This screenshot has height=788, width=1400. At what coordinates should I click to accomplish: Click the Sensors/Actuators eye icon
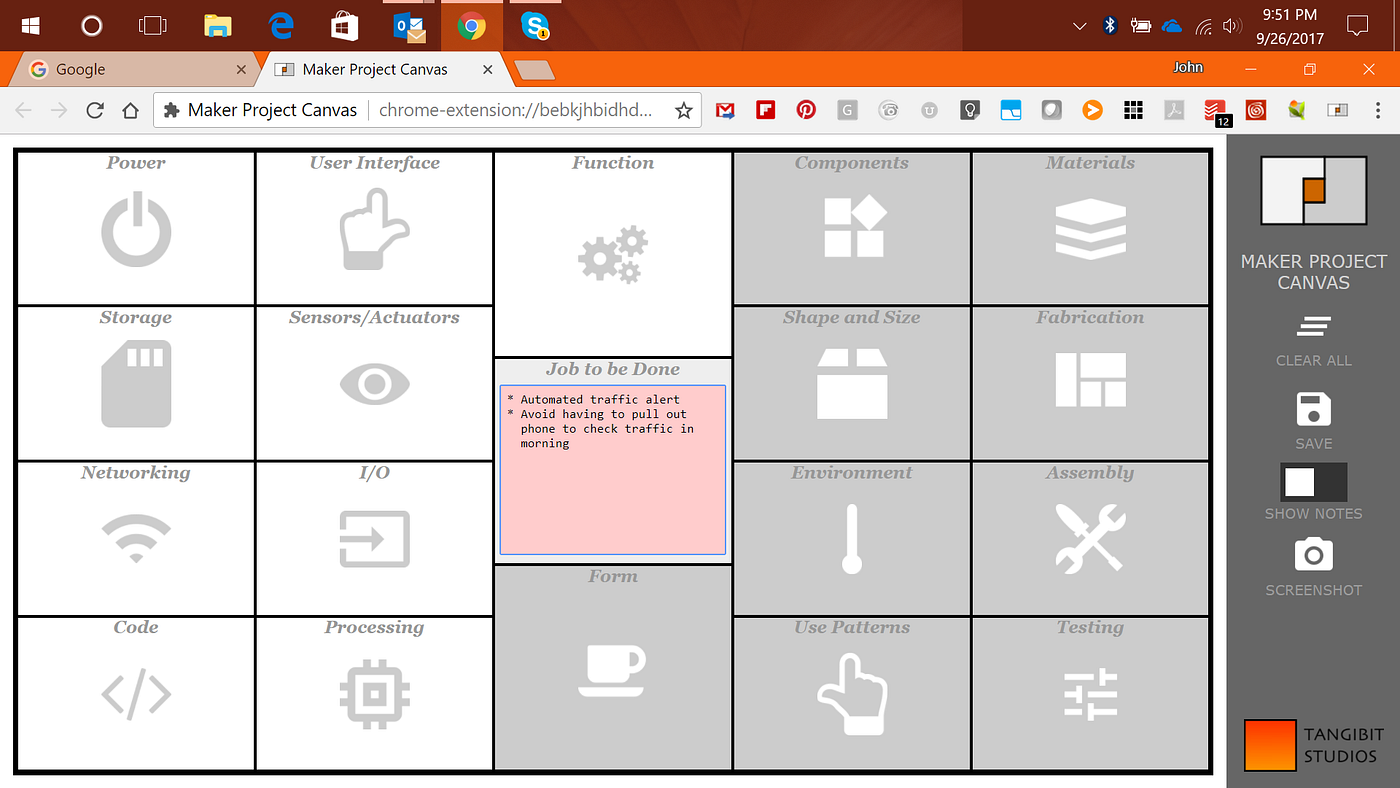[x=374, y=384]
